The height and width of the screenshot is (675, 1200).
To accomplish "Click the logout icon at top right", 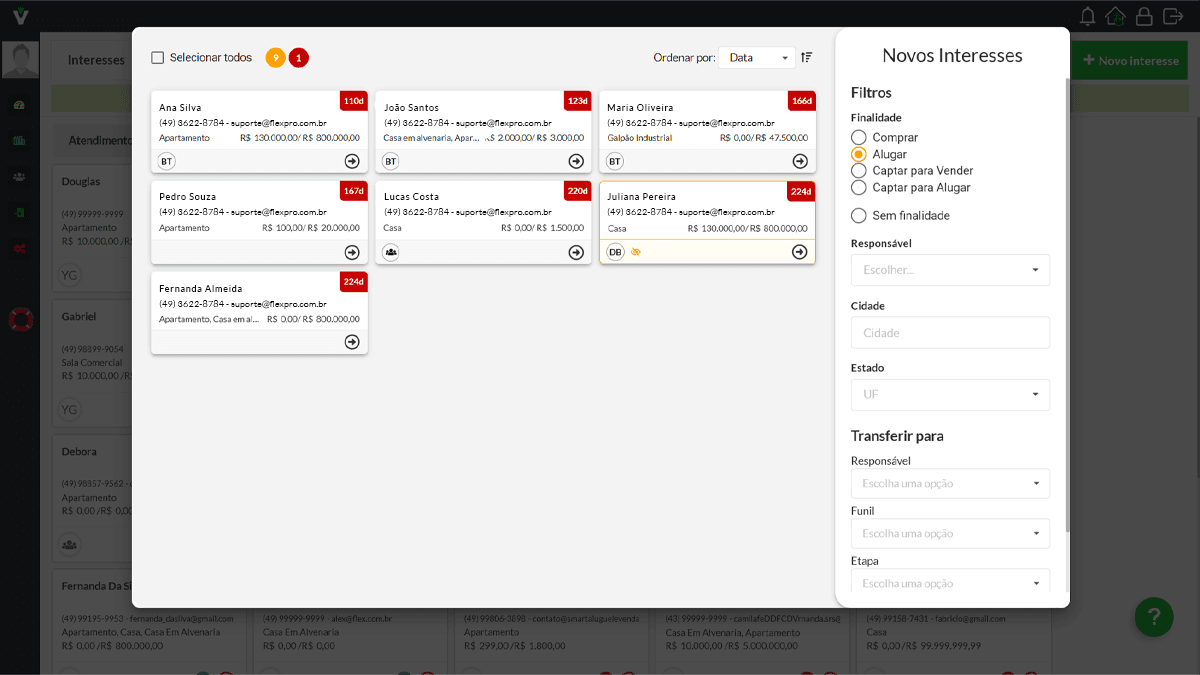I will pyautogui.click(x=1172, y=16).
